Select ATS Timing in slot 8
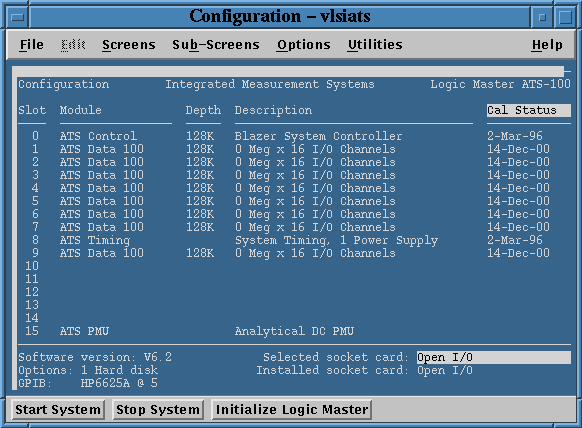 tap(95, 241)
